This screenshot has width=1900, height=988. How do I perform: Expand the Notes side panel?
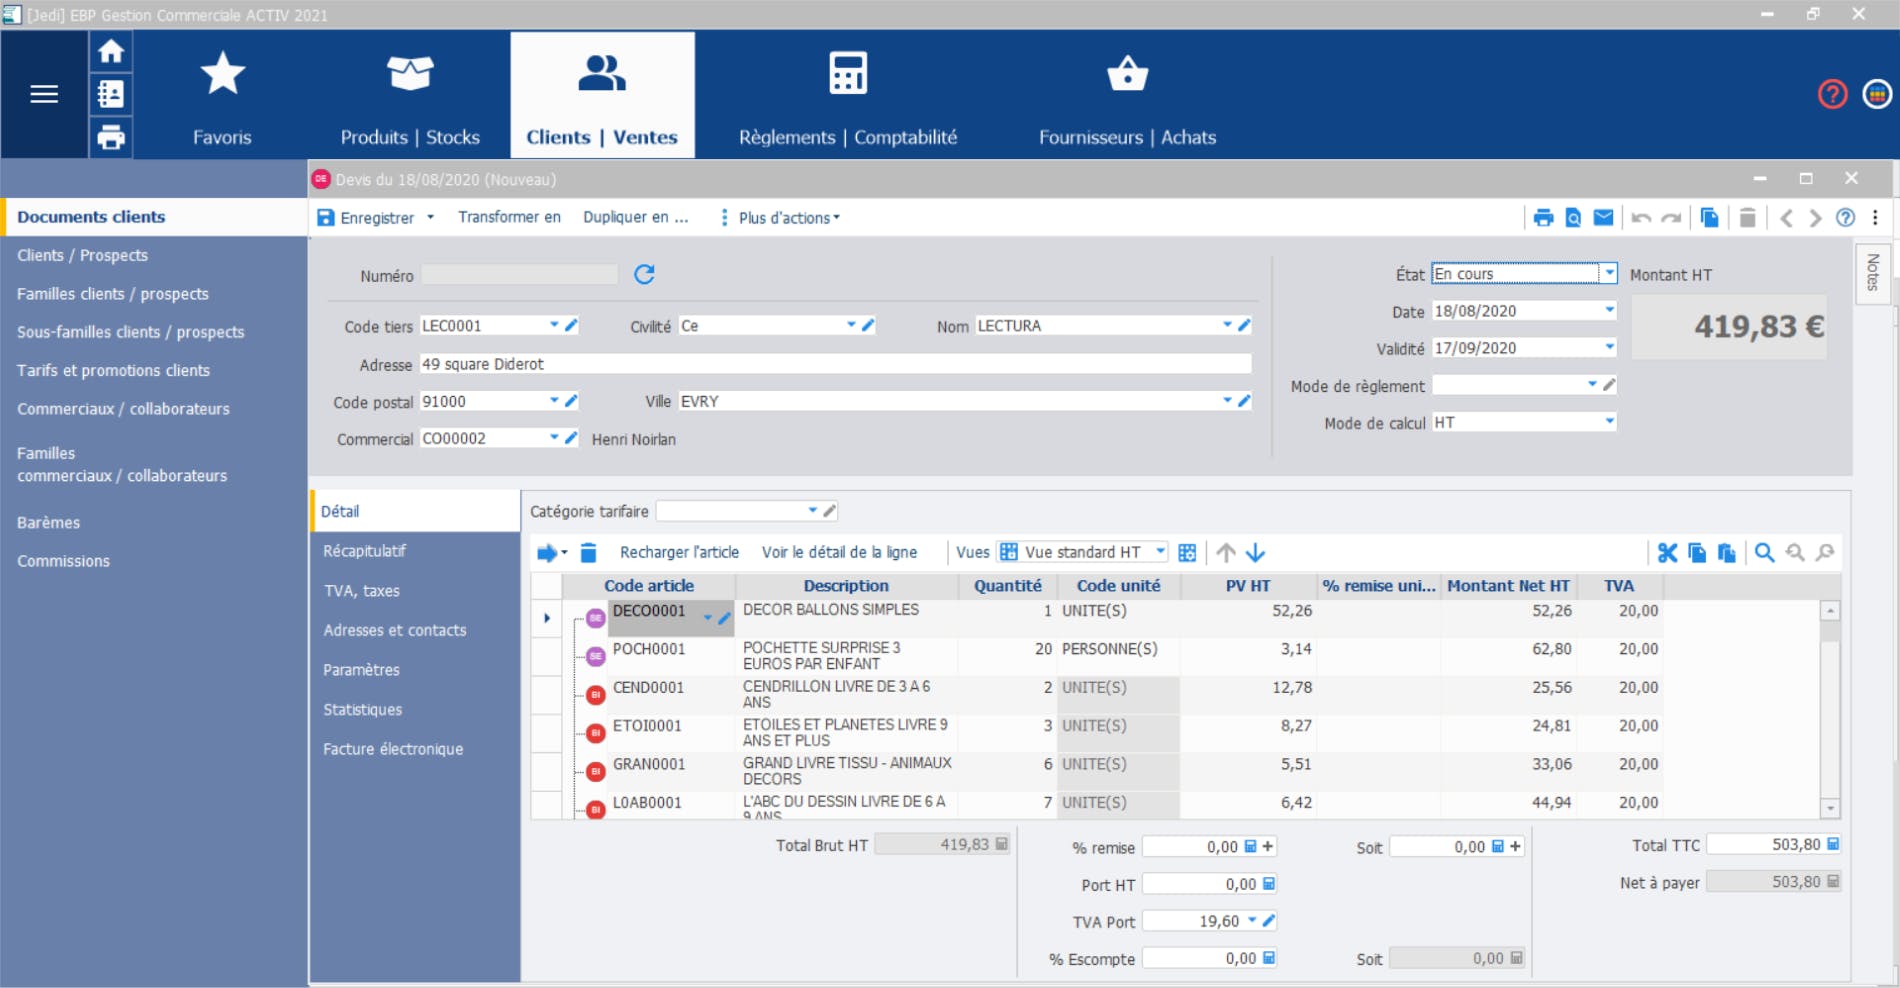pos(1872,277)
